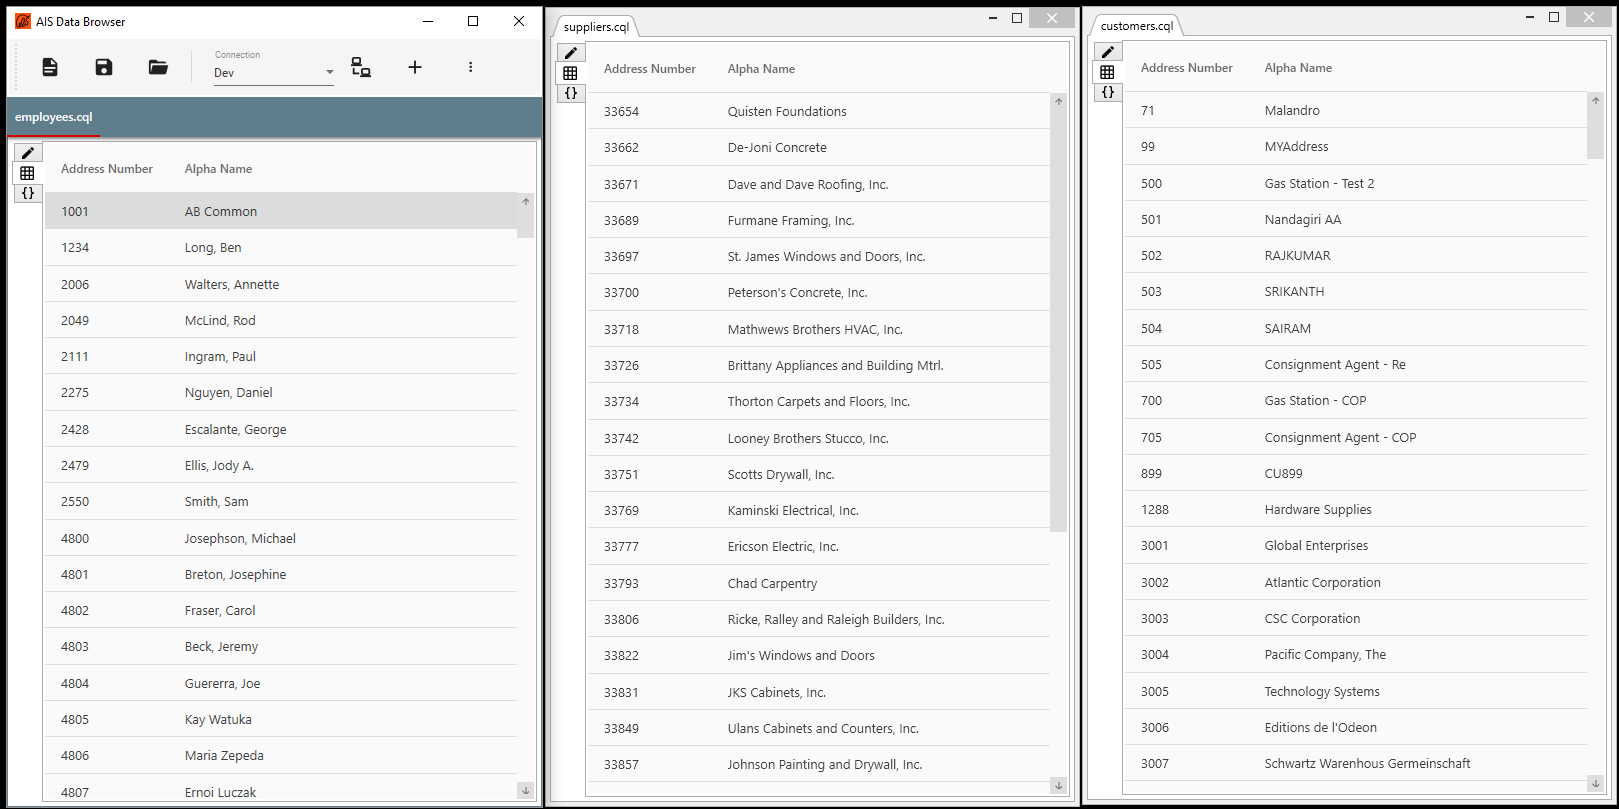Click Alpha Name column header in customers
The image size is (1619, 809).
click(1298, 68)
